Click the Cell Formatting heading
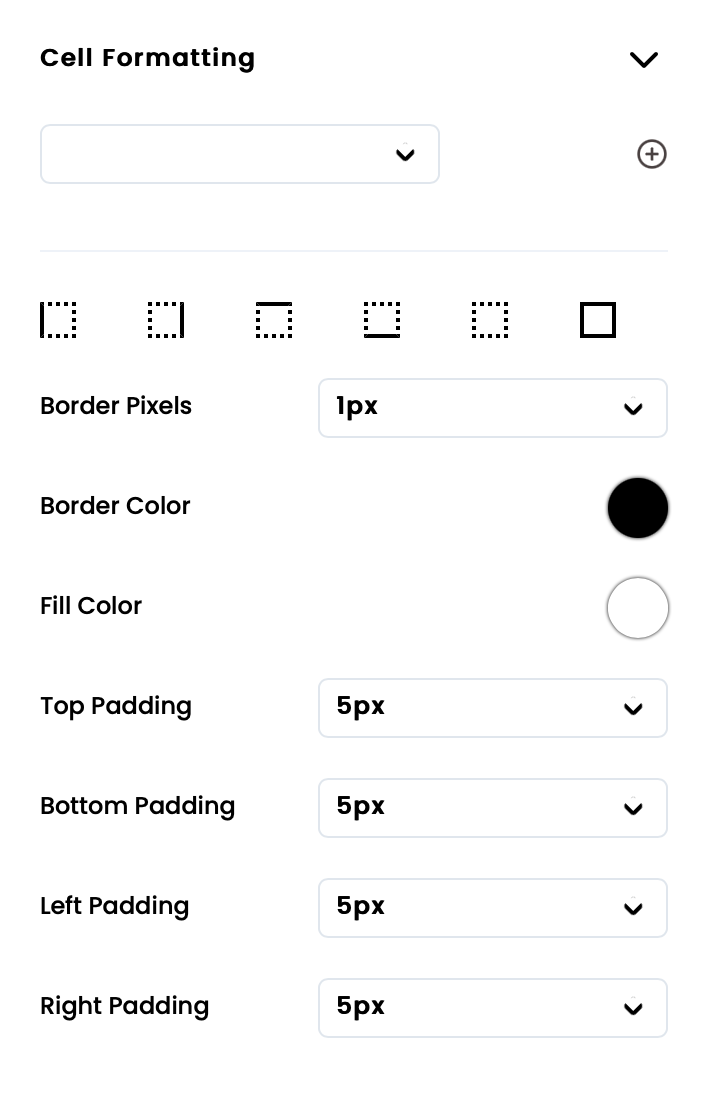 point(148,58)
